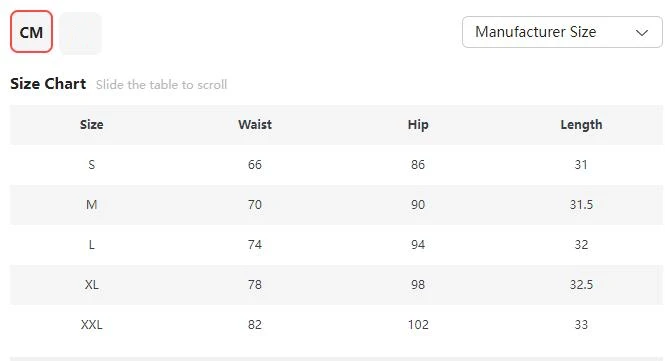Click the waist value 66 for size S
This screenshot has height=361, width=667.
(255, 165)
